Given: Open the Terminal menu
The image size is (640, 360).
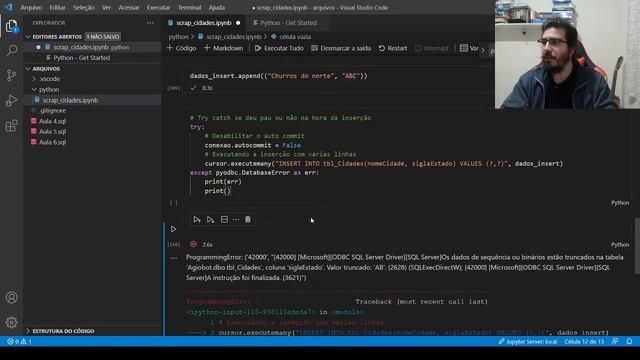Looking at the screenshot, I should (x=189, y=7).
